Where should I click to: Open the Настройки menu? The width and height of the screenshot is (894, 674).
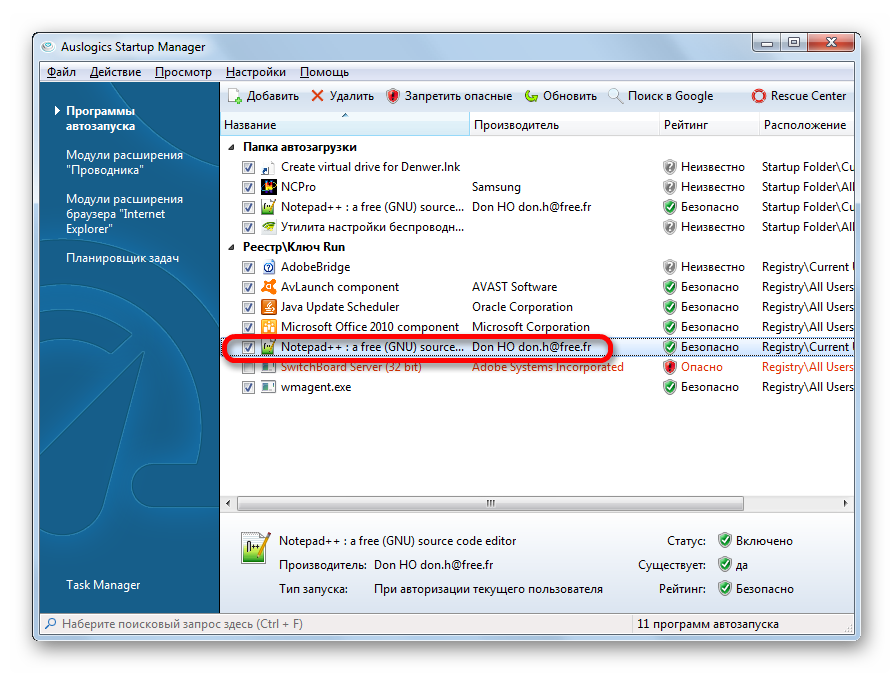(x=255, y=72)
